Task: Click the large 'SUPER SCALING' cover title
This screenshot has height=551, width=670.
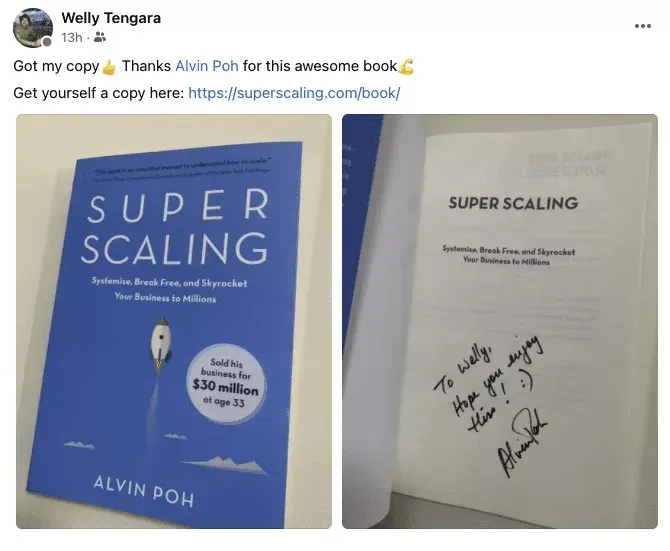Action: coord(176,227)
